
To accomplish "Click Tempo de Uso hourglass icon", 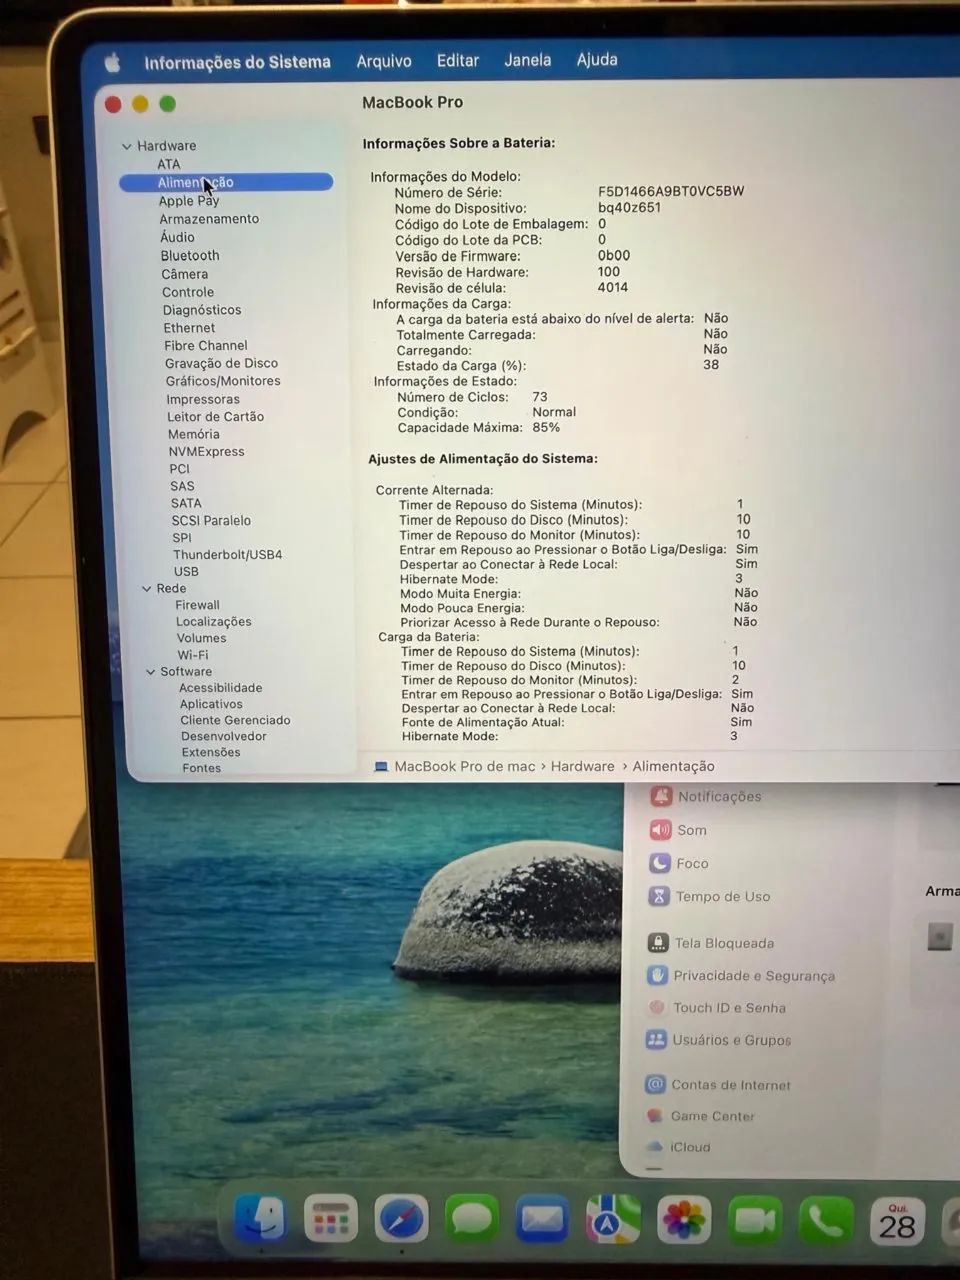I will [x=659, y=896].
